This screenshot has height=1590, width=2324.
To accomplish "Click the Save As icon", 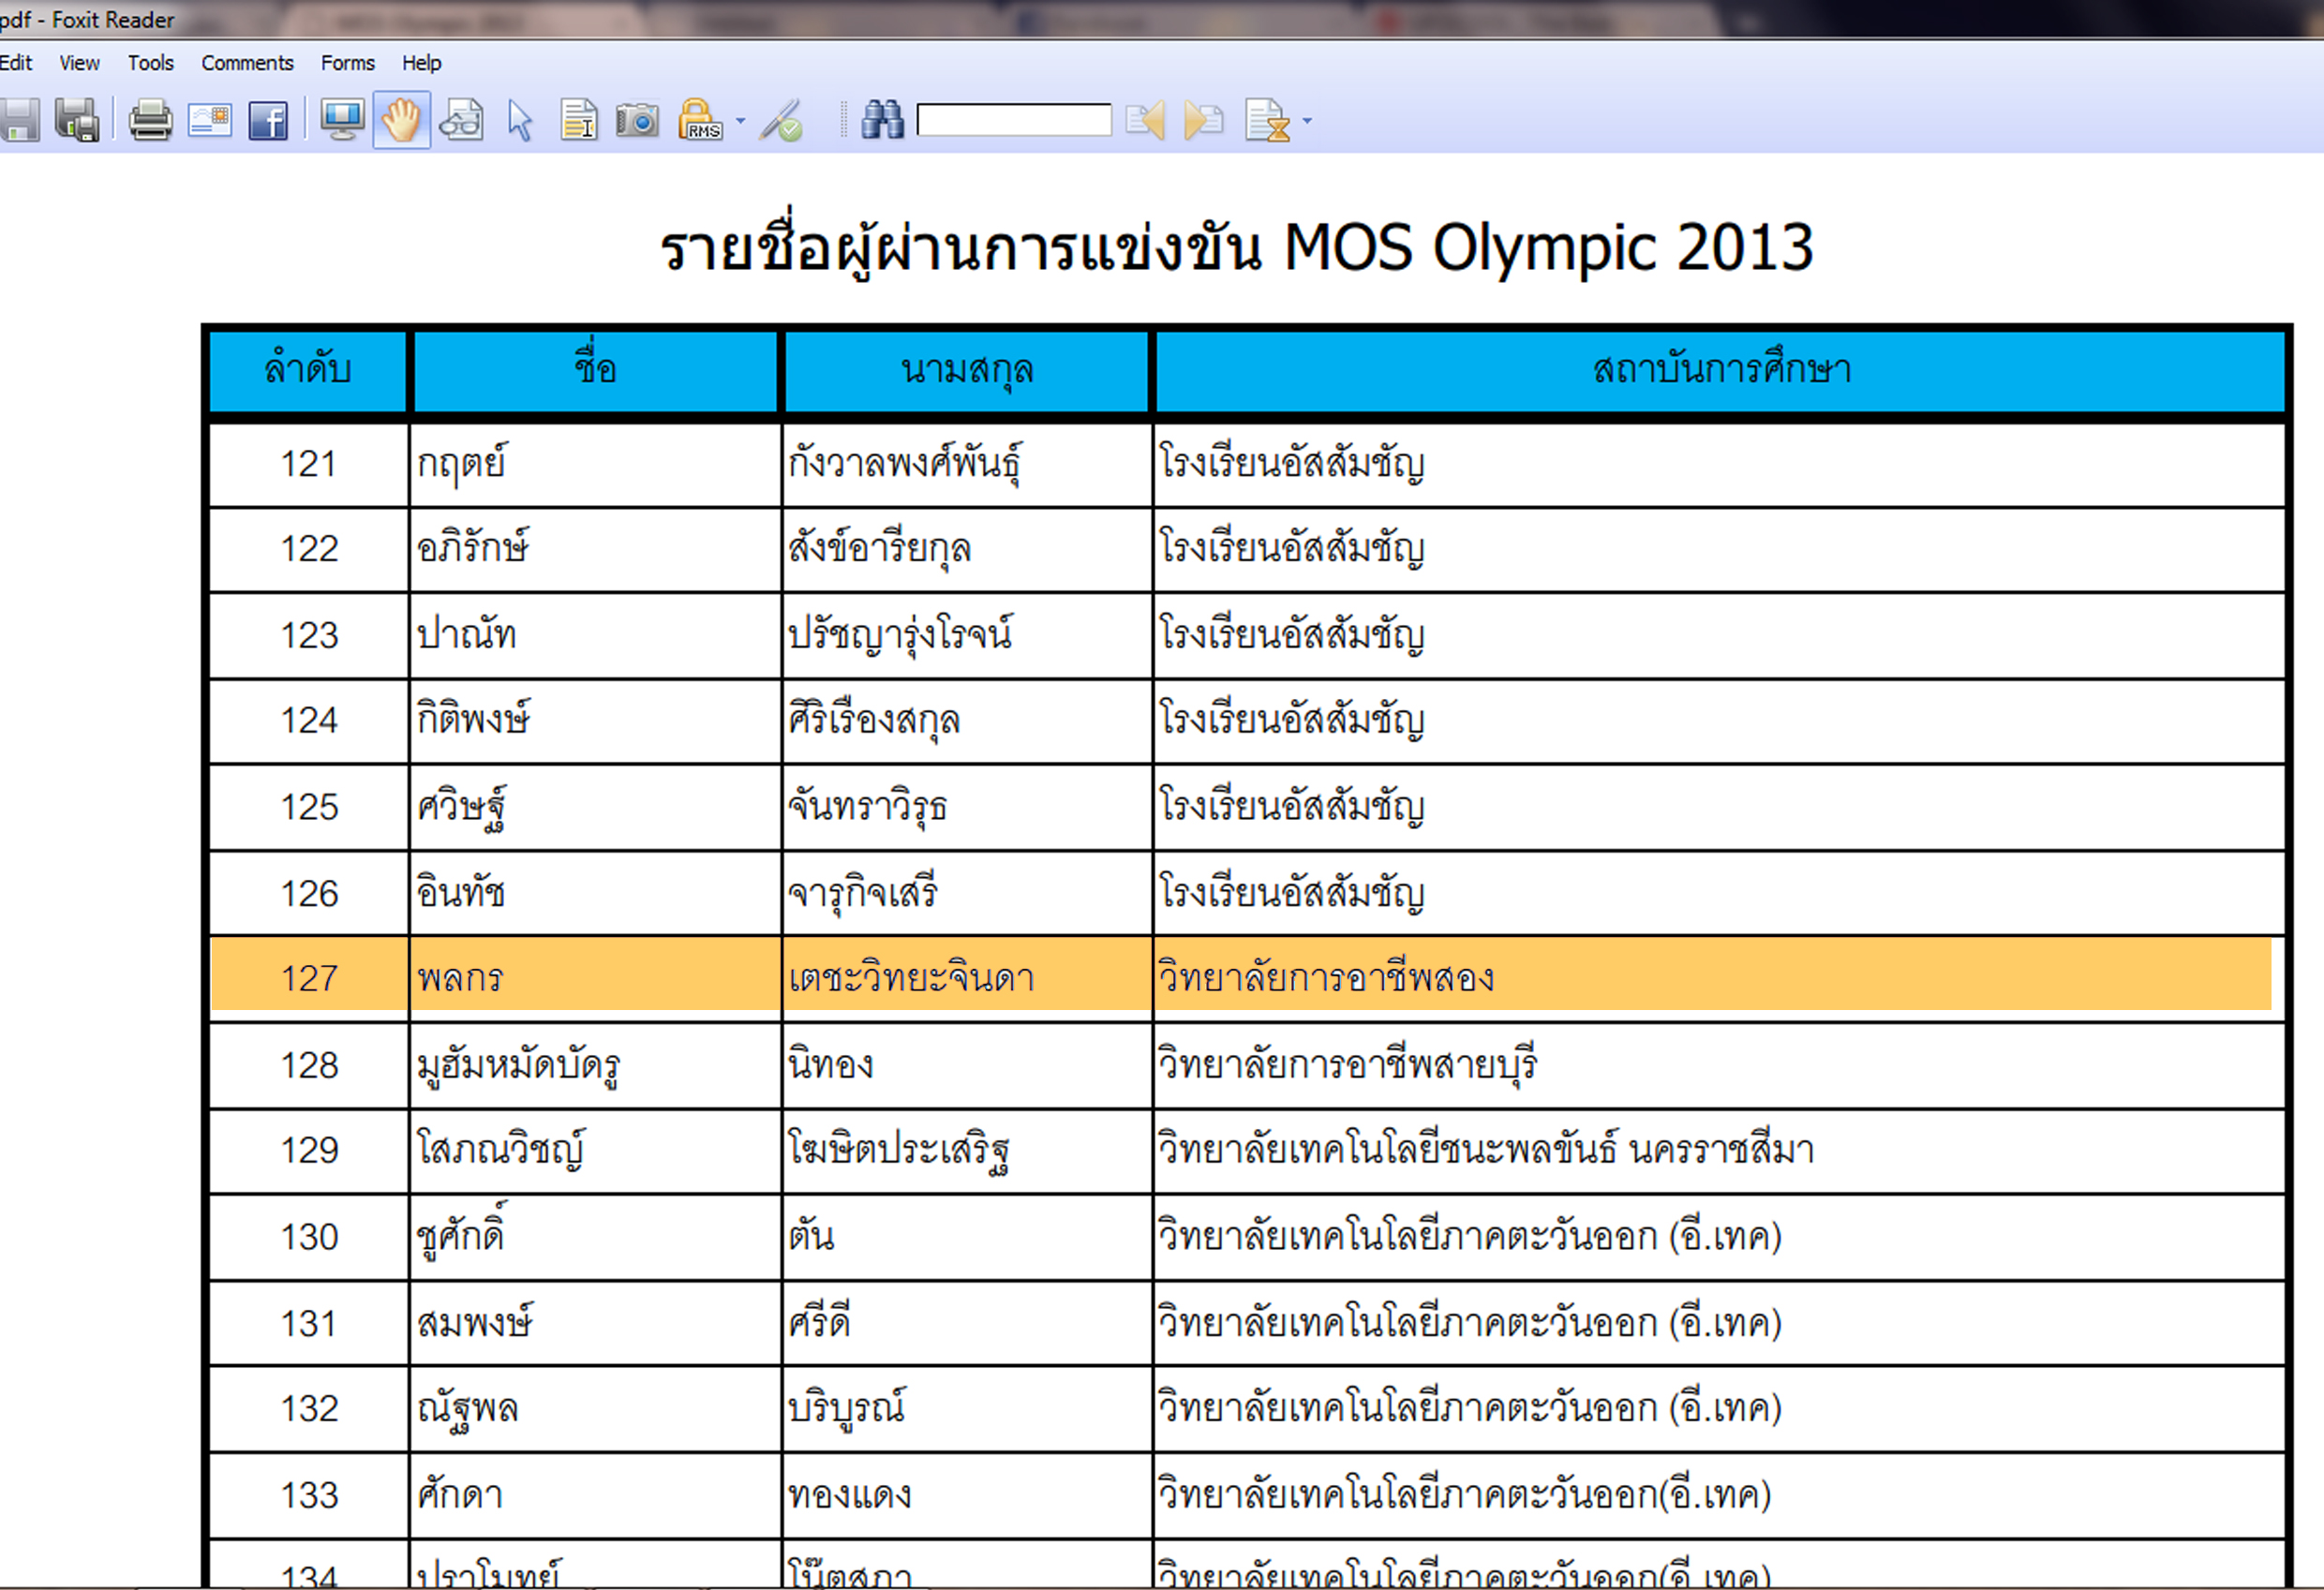I will pos(77,121).
